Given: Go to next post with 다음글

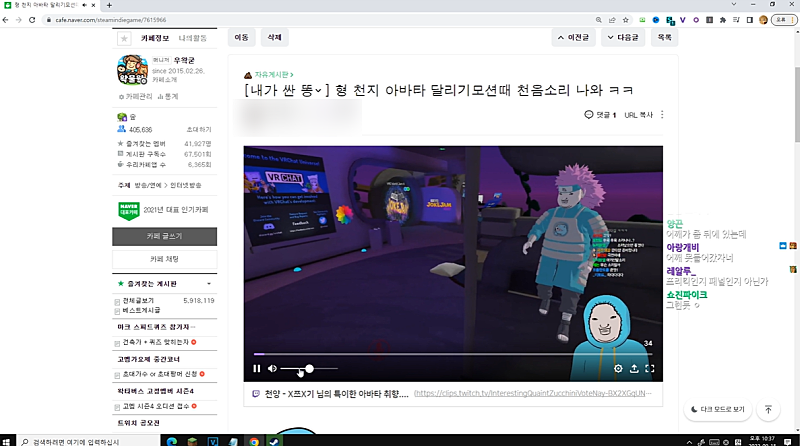Looking at the screenshot, I should (x=623, y=37).
